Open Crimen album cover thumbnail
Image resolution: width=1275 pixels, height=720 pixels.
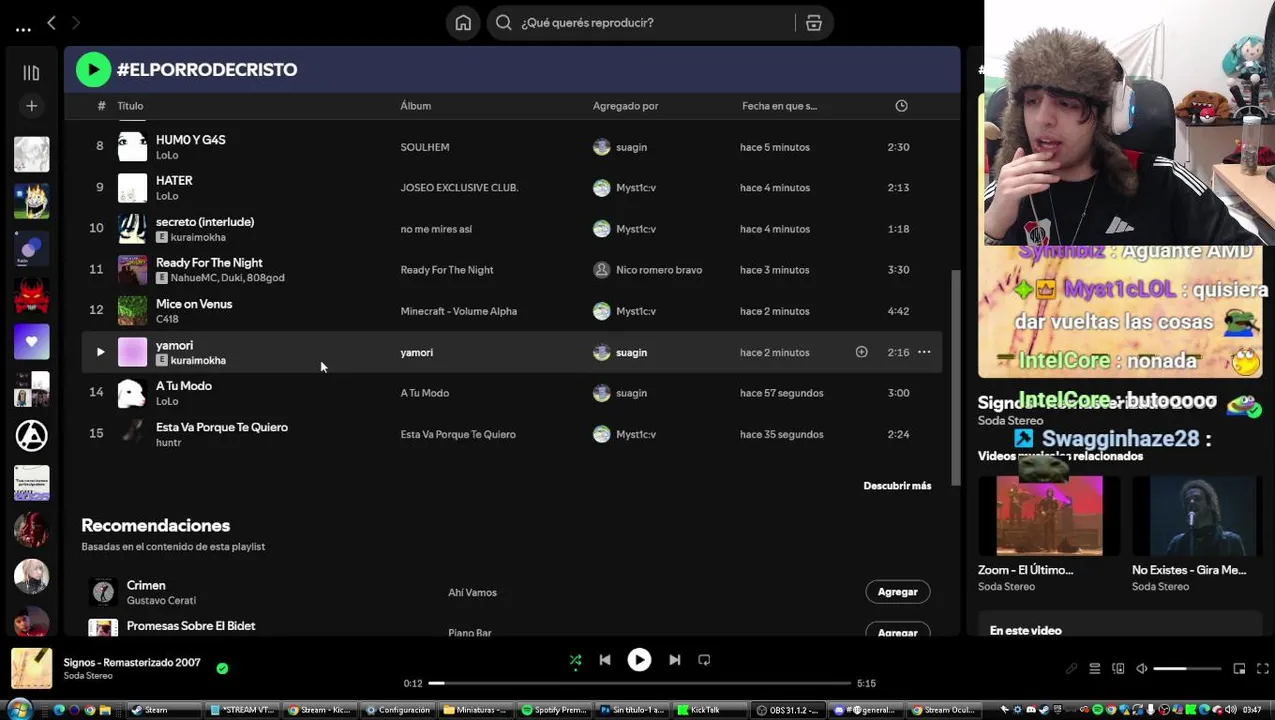click(103, 592)
